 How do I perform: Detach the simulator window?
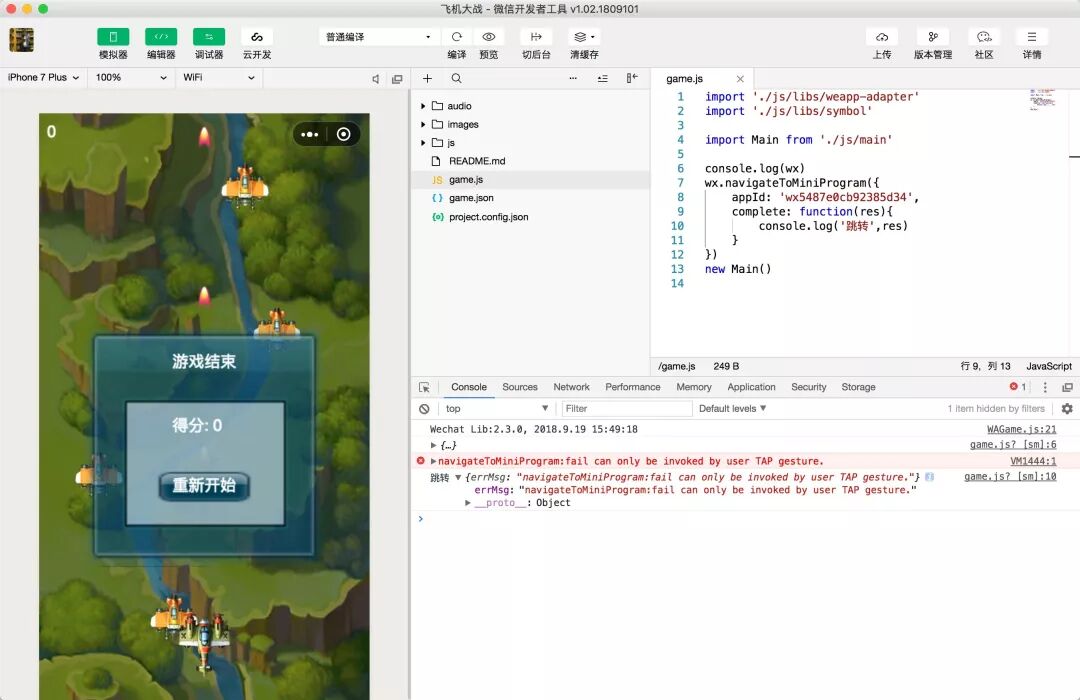coord(397,79)
